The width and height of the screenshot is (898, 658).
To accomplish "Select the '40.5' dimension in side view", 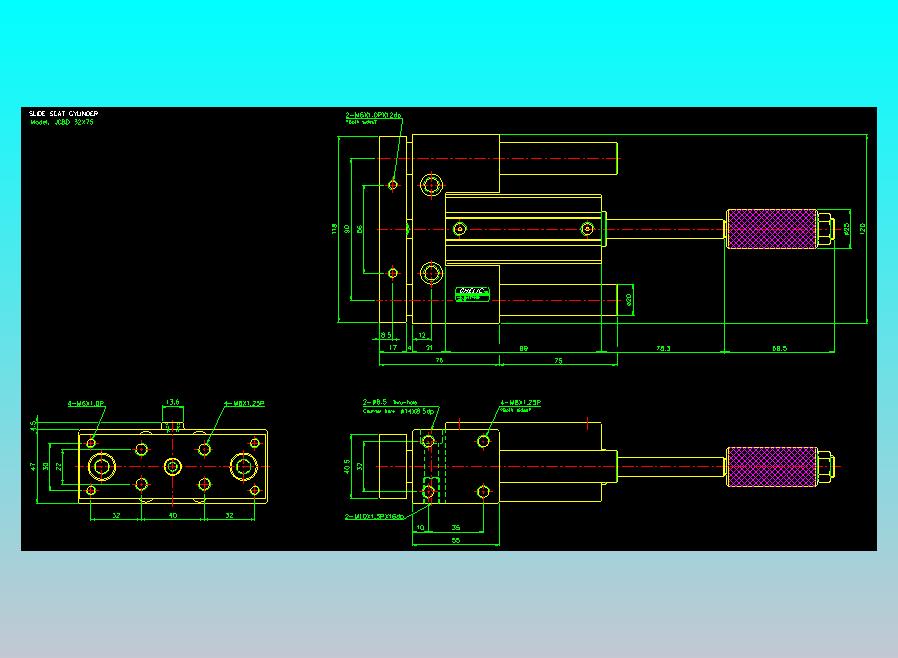I will [x=346, y=467].
